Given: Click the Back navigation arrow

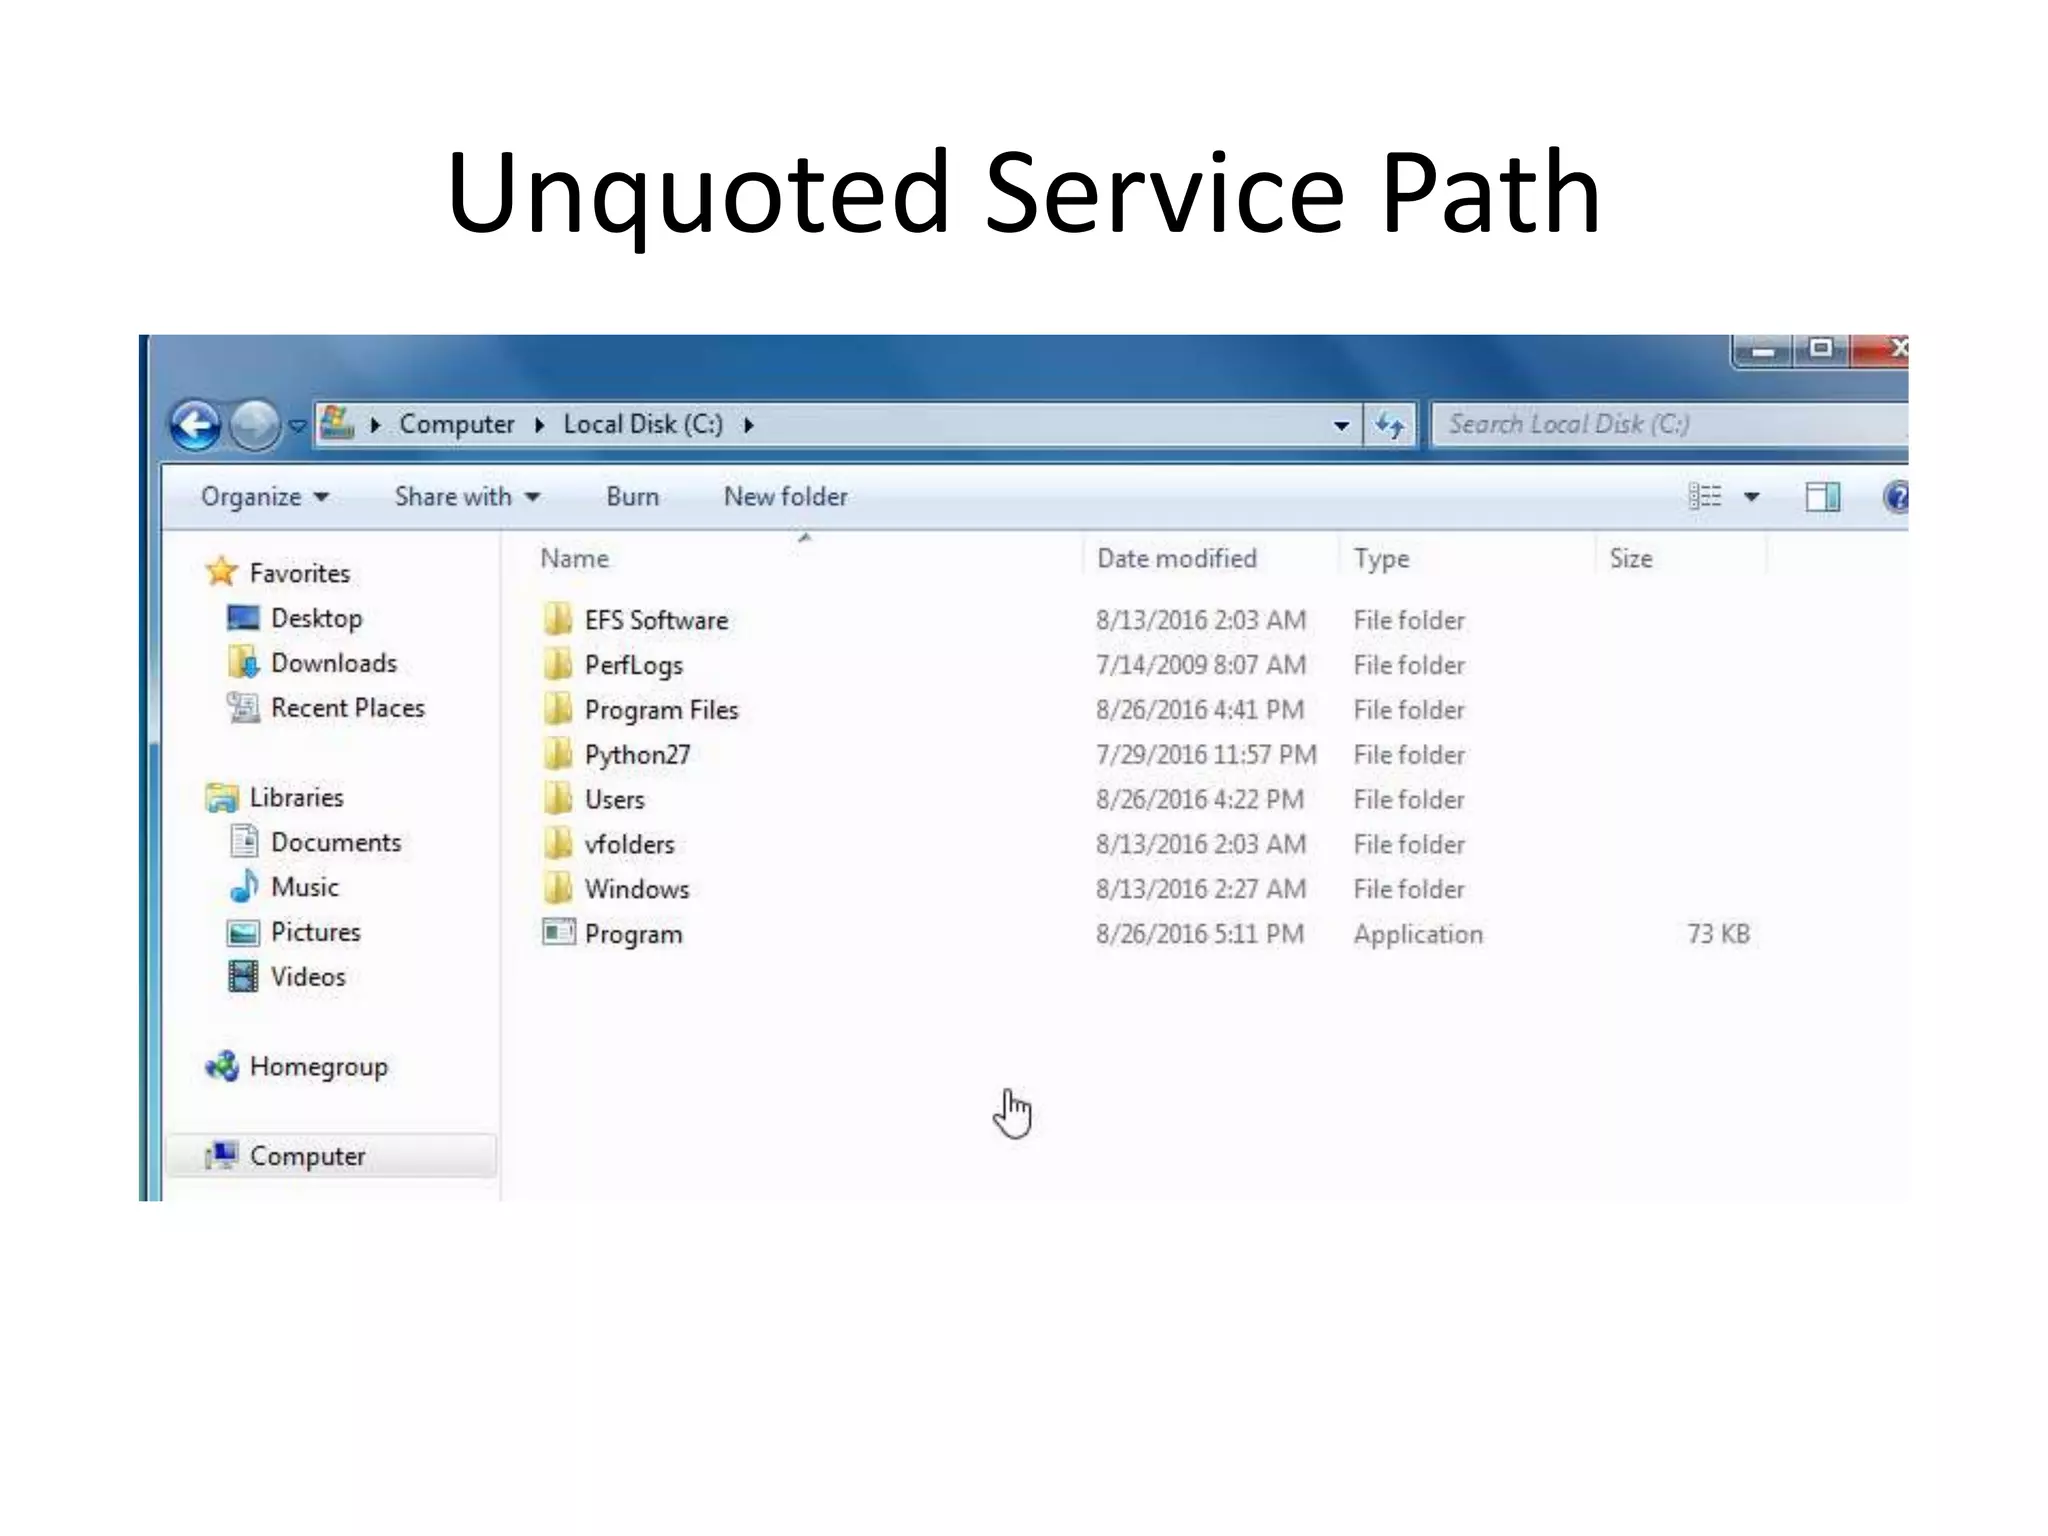Looking at the screenshot, I should pyautogui.click(x=196, y=426).
